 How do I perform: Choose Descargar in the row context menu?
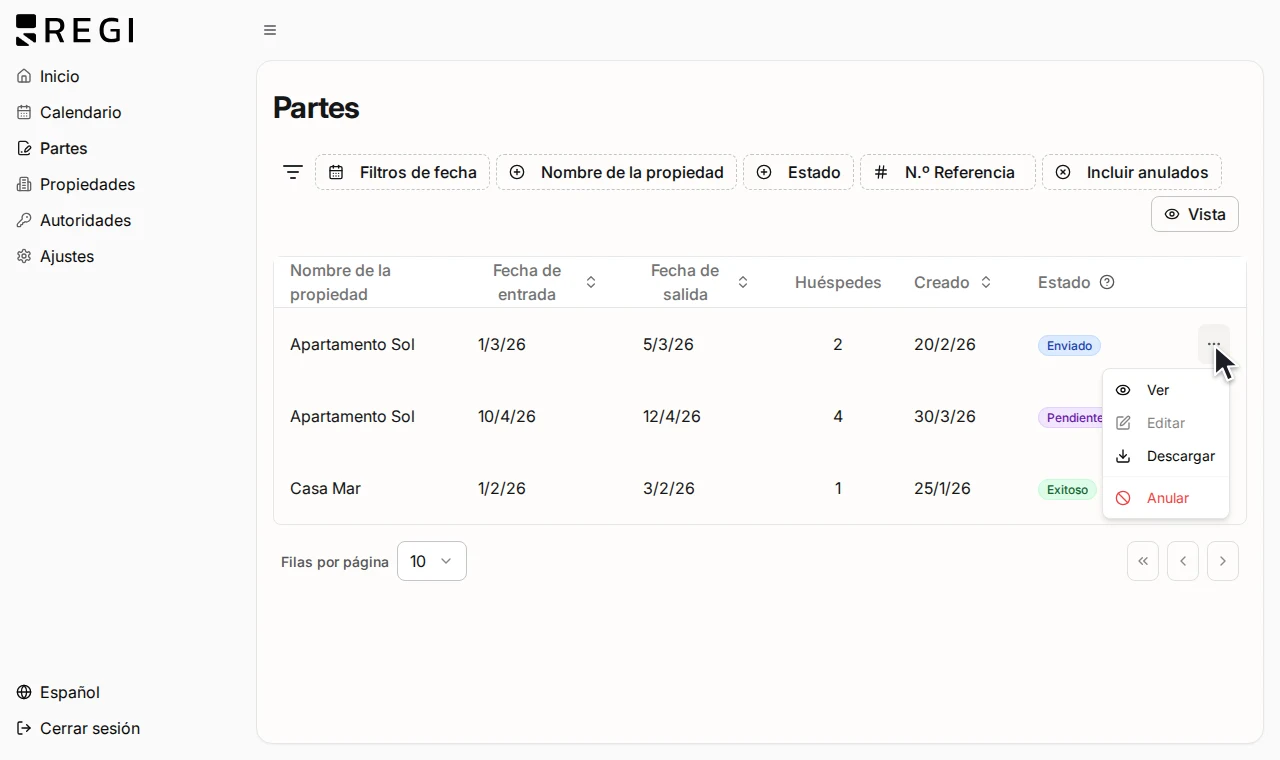(x=1166, y=456)
